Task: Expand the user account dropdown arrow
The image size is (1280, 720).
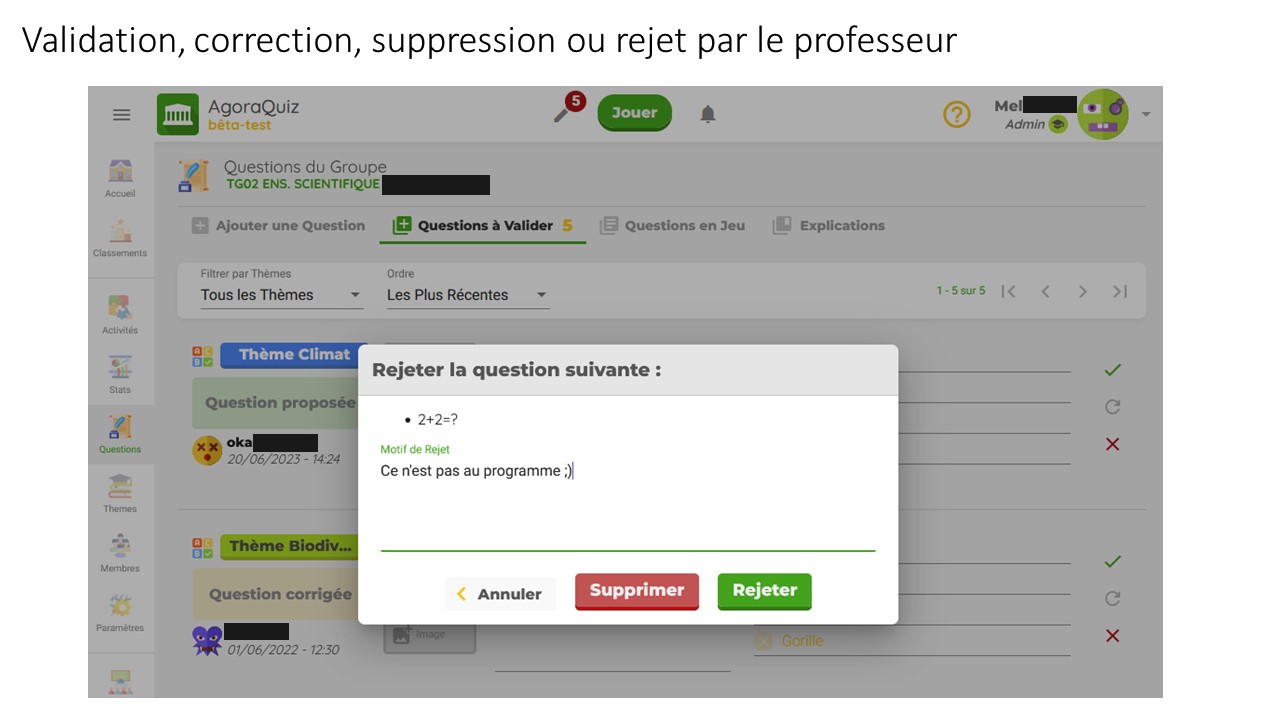Action: (x=1146, y=114)
